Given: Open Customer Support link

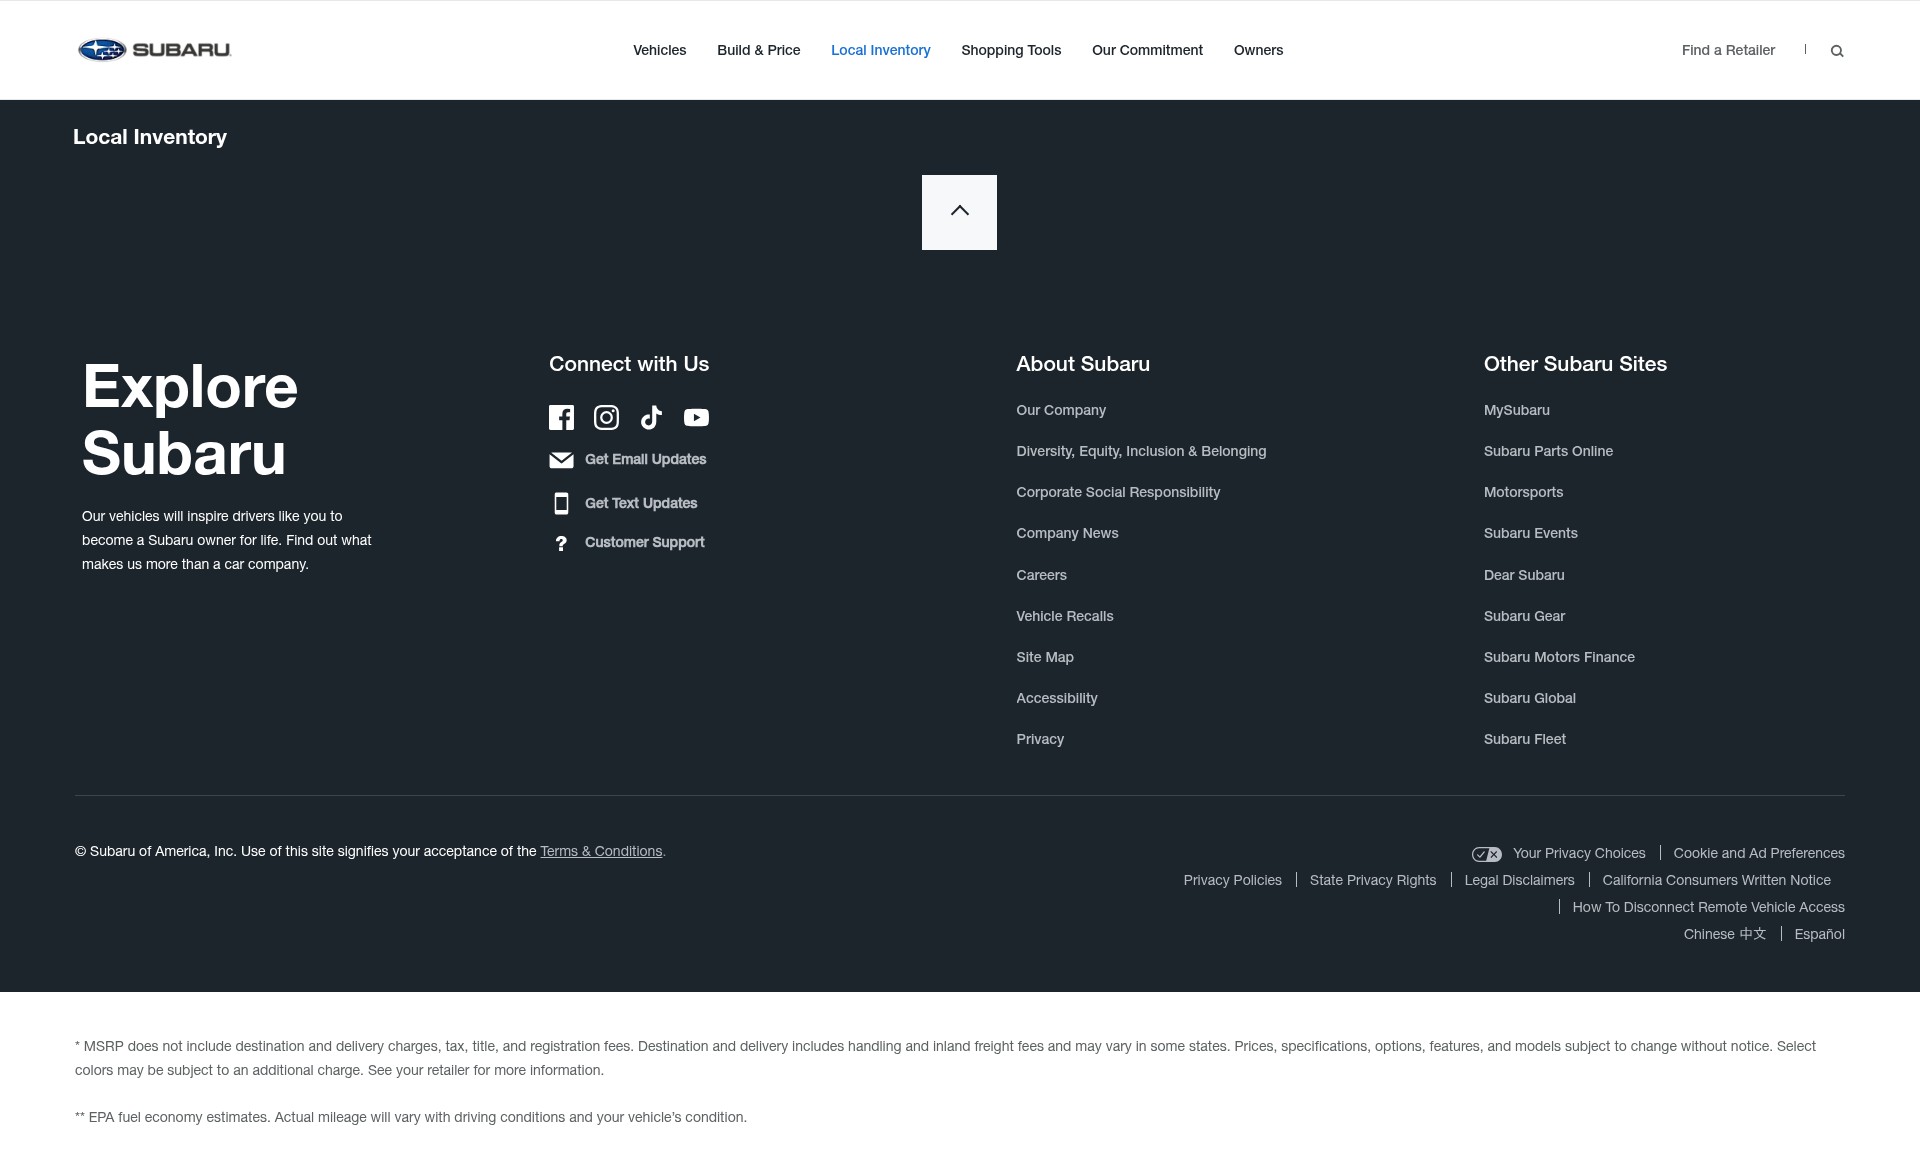Looking at the screenshot, I should [644, 542].
